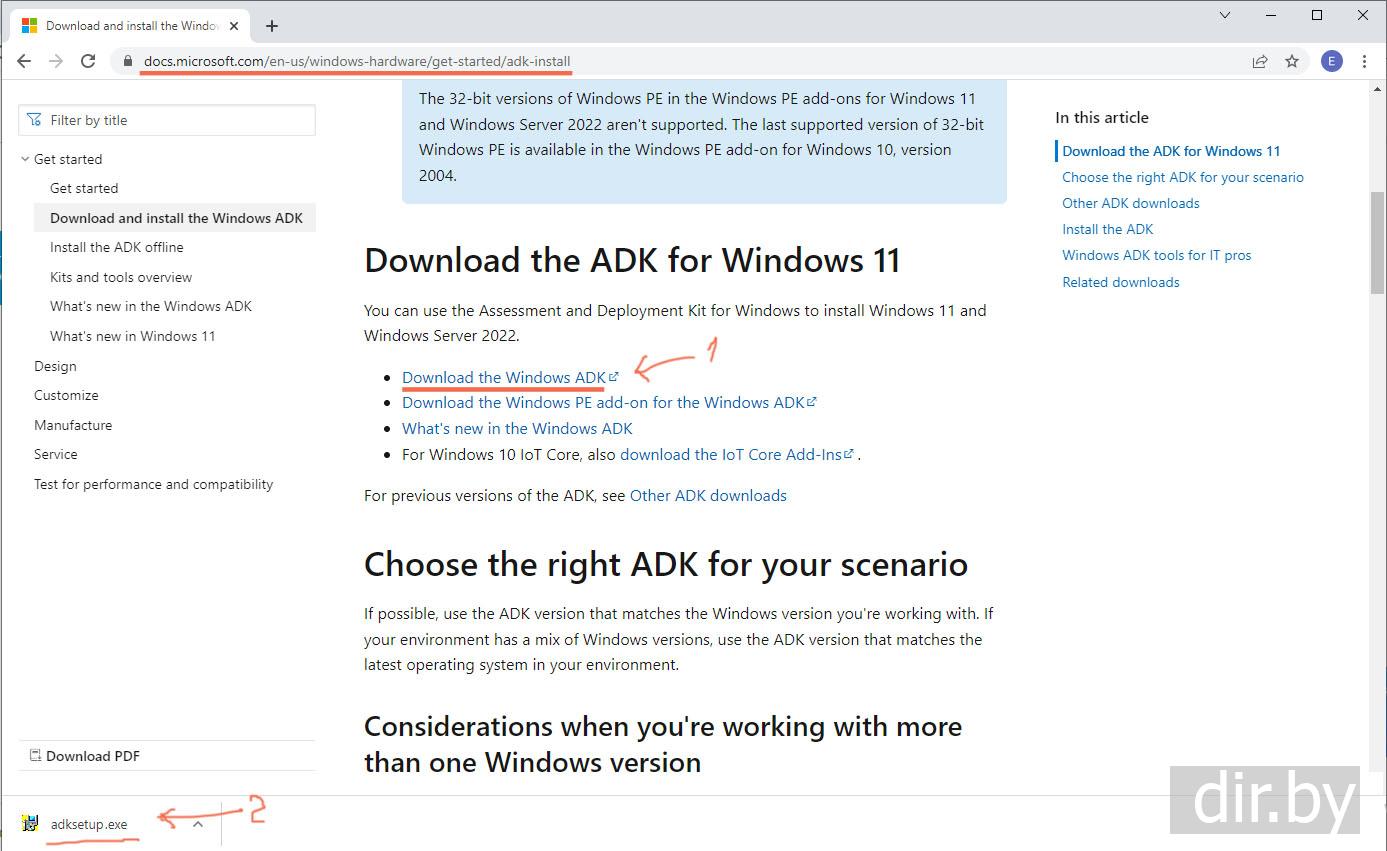The height and width of the screenshot is (851, 1387).
Task: Open the Design section in sidebar
Action: [55, 366]
